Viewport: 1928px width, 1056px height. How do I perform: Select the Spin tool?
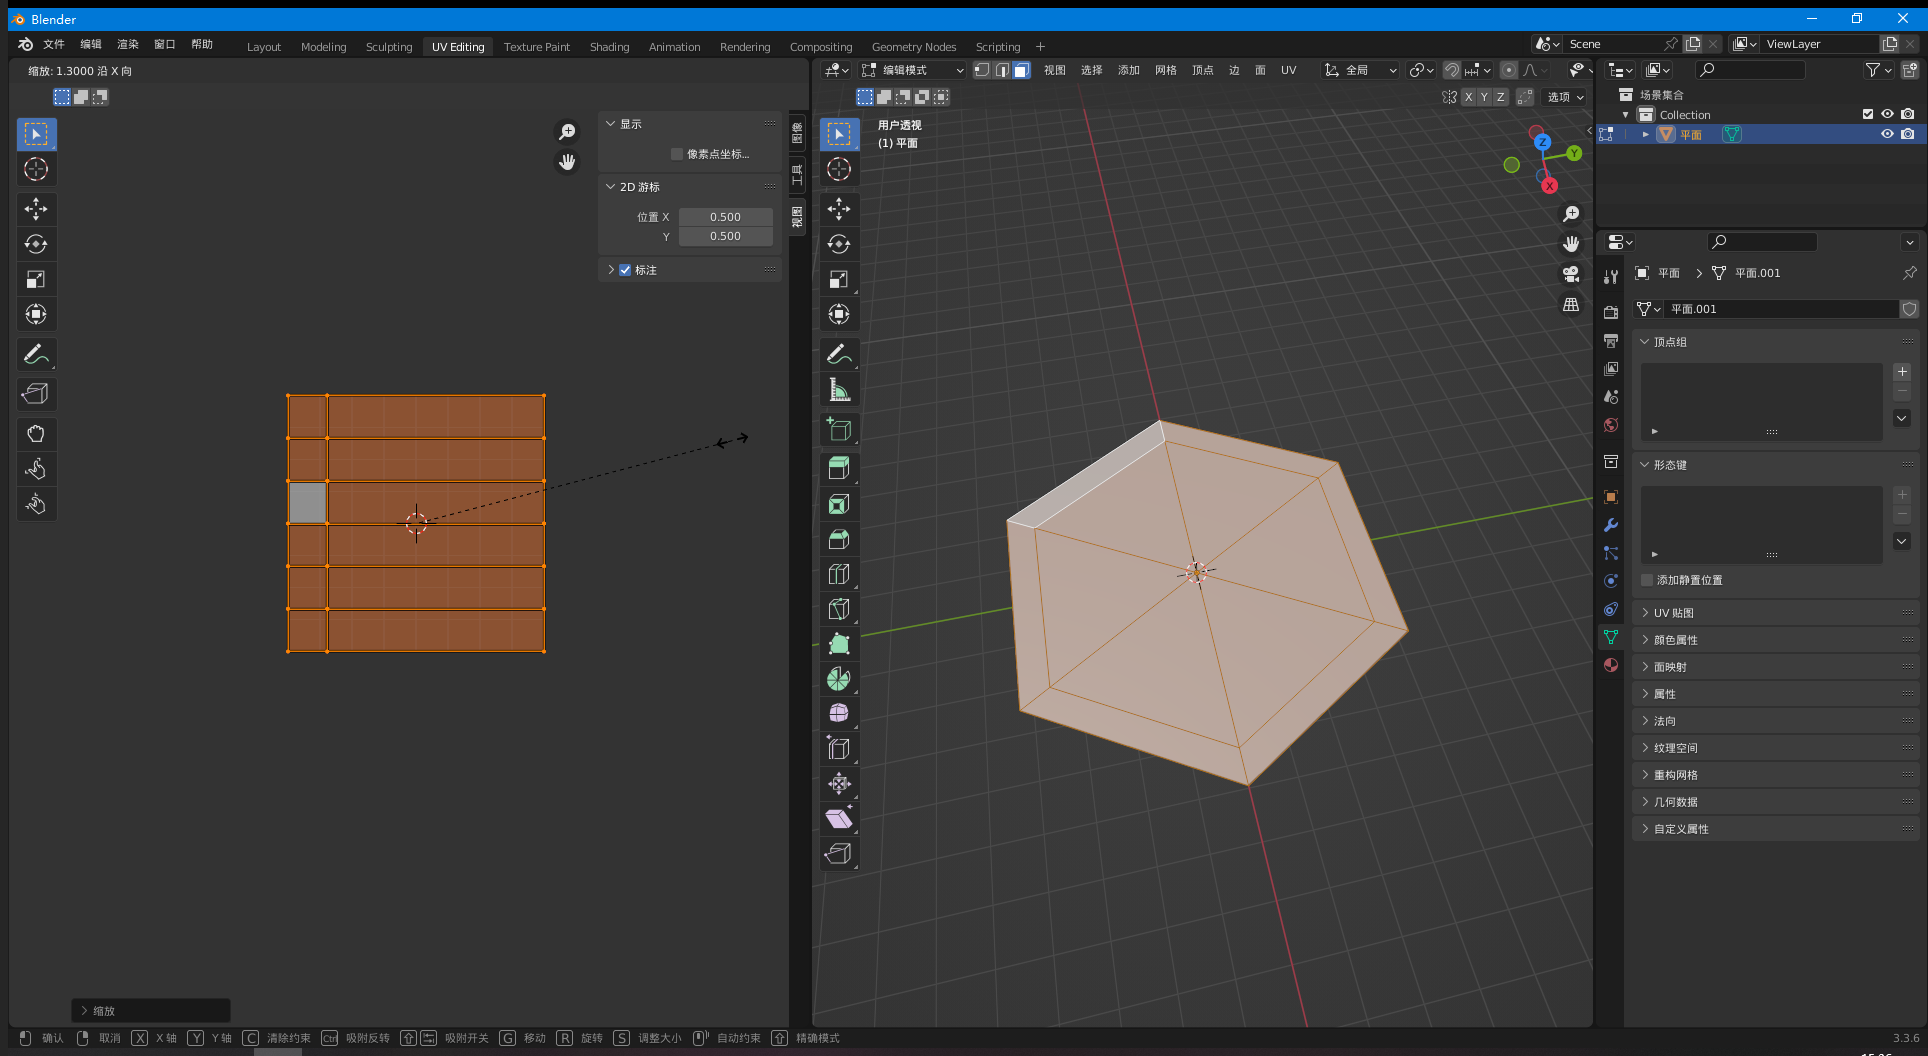click(x=839, y=679)
